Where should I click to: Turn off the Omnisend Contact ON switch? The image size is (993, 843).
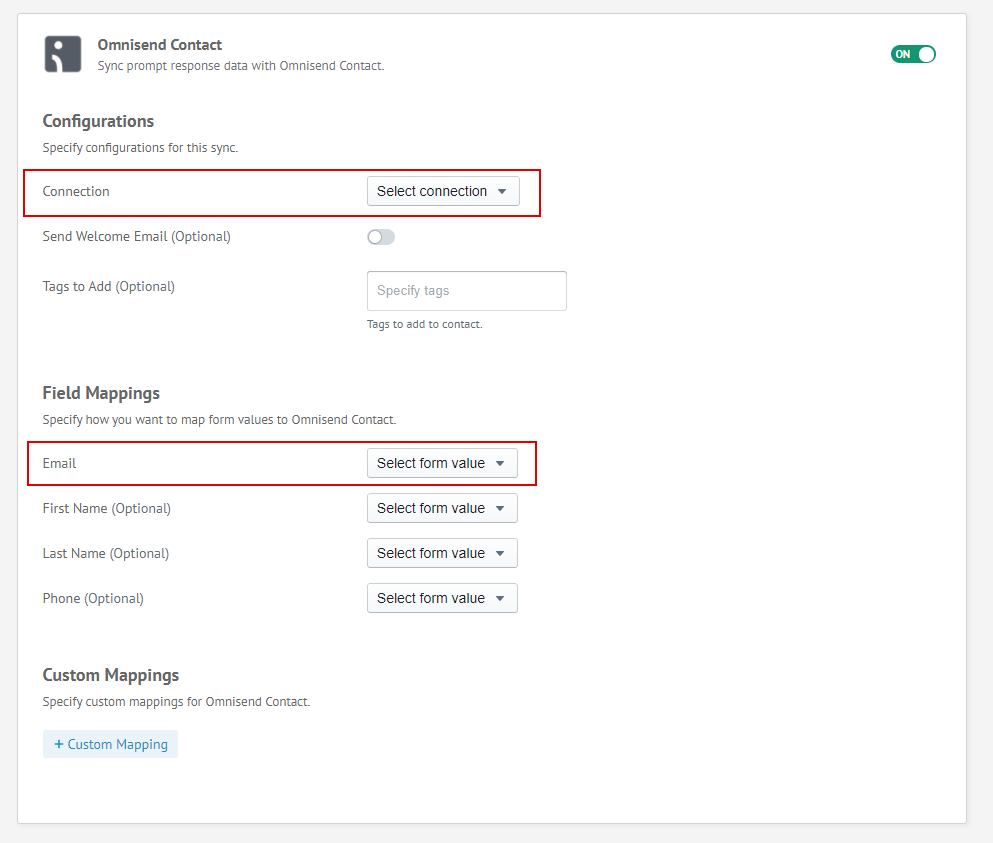(x=913, y=54)
